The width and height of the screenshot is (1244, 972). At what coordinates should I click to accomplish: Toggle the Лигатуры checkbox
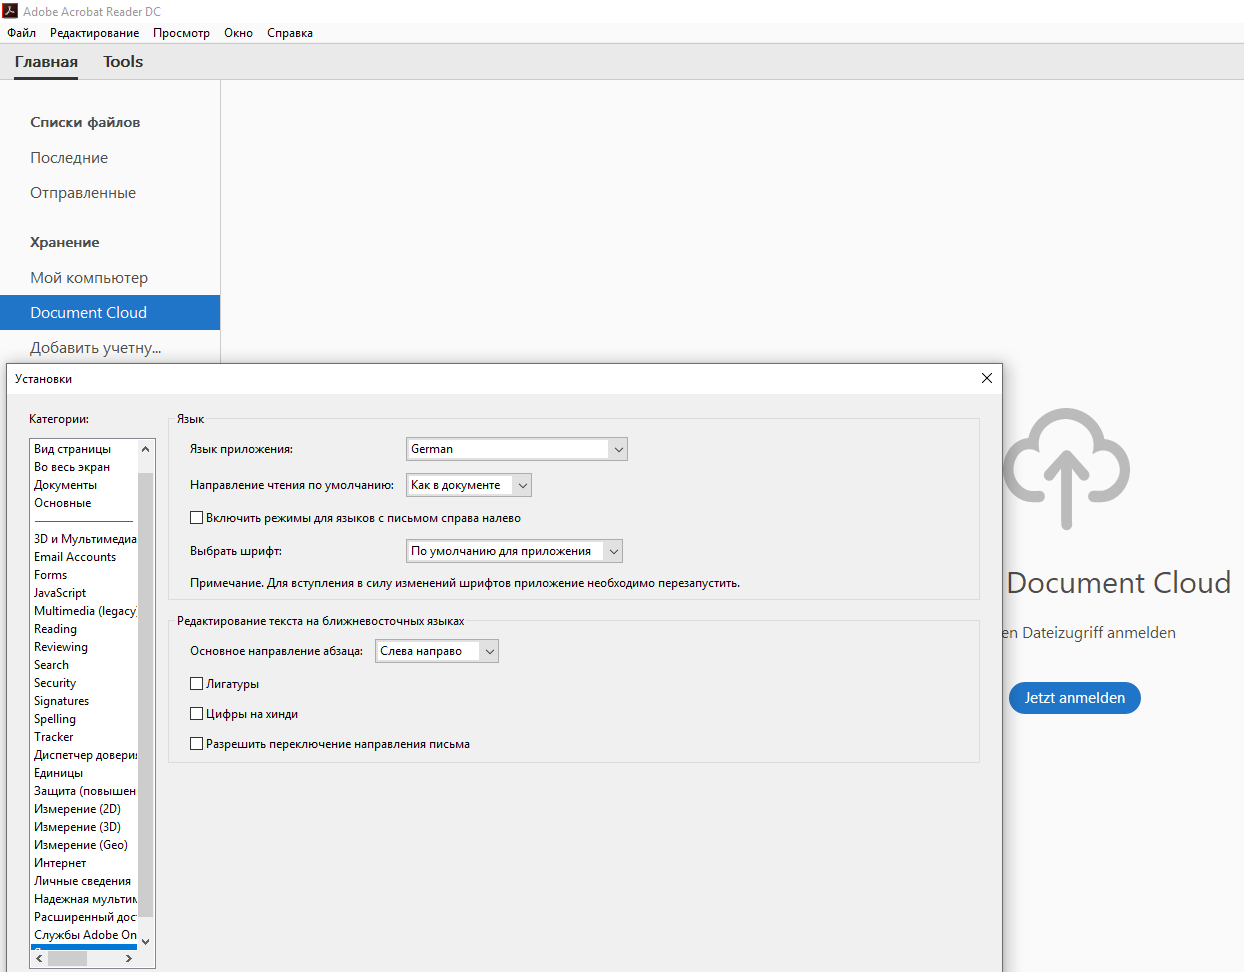(x=196, y=684)
